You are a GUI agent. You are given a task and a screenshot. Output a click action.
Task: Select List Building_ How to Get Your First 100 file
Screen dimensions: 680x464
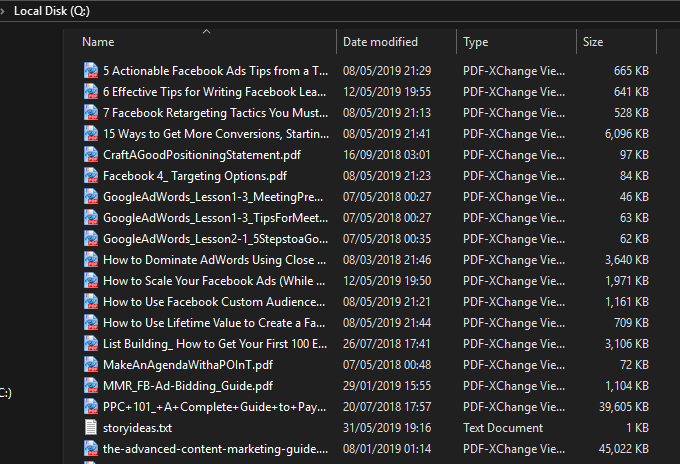[x=215, y=344]
